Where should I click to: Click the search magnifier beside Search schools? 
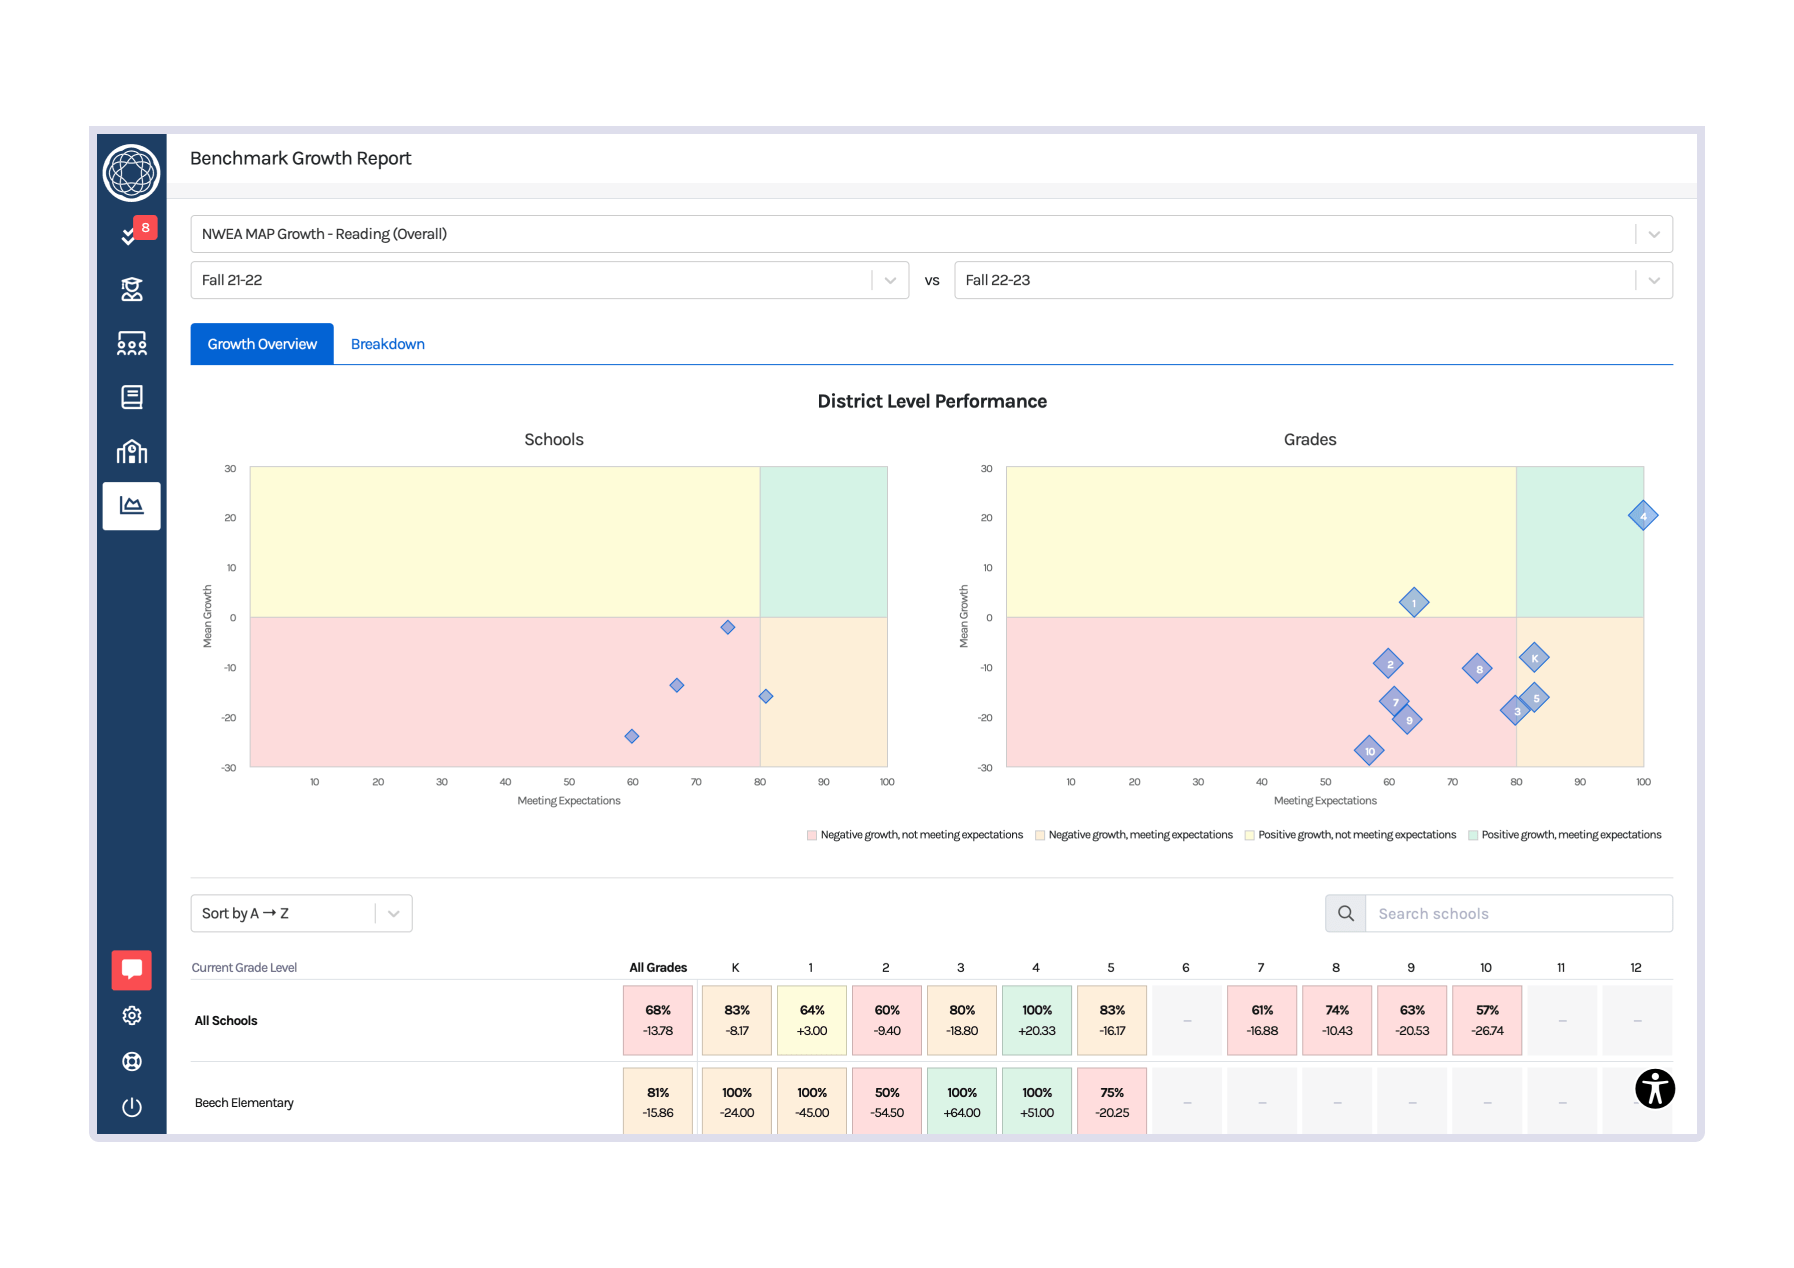click(1345, 913)
